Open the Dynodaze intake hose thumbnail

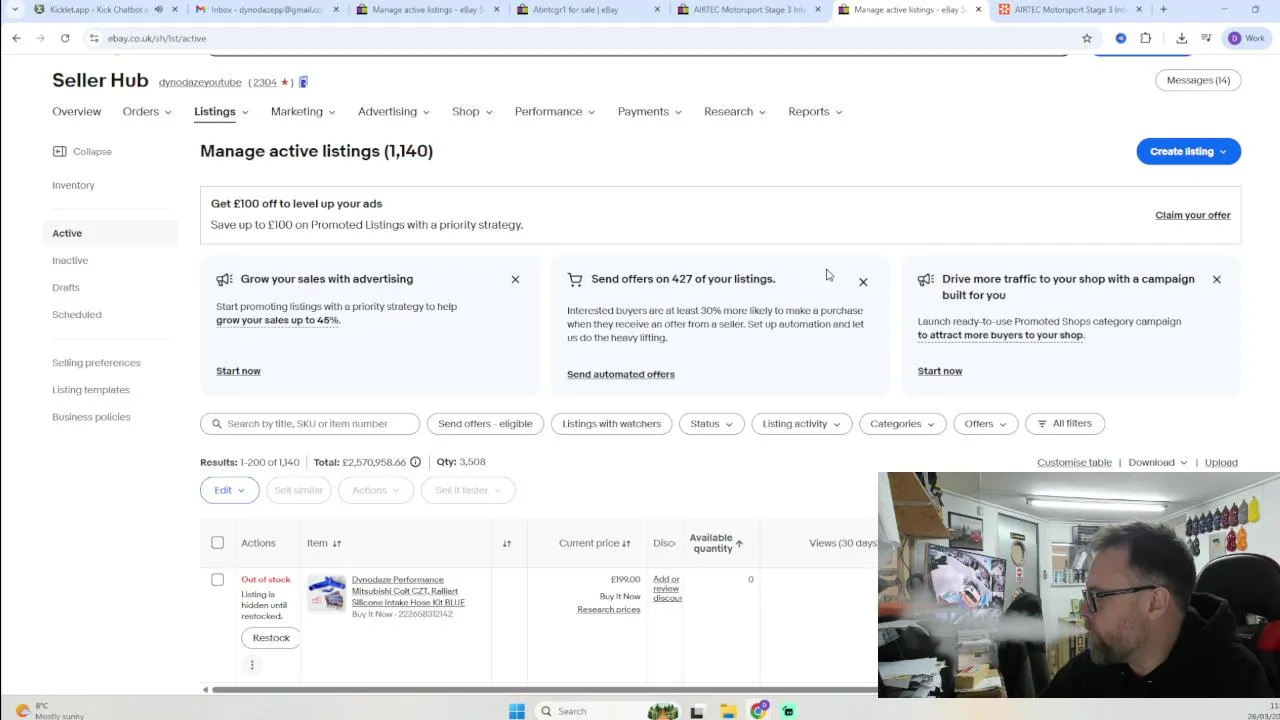327,593
